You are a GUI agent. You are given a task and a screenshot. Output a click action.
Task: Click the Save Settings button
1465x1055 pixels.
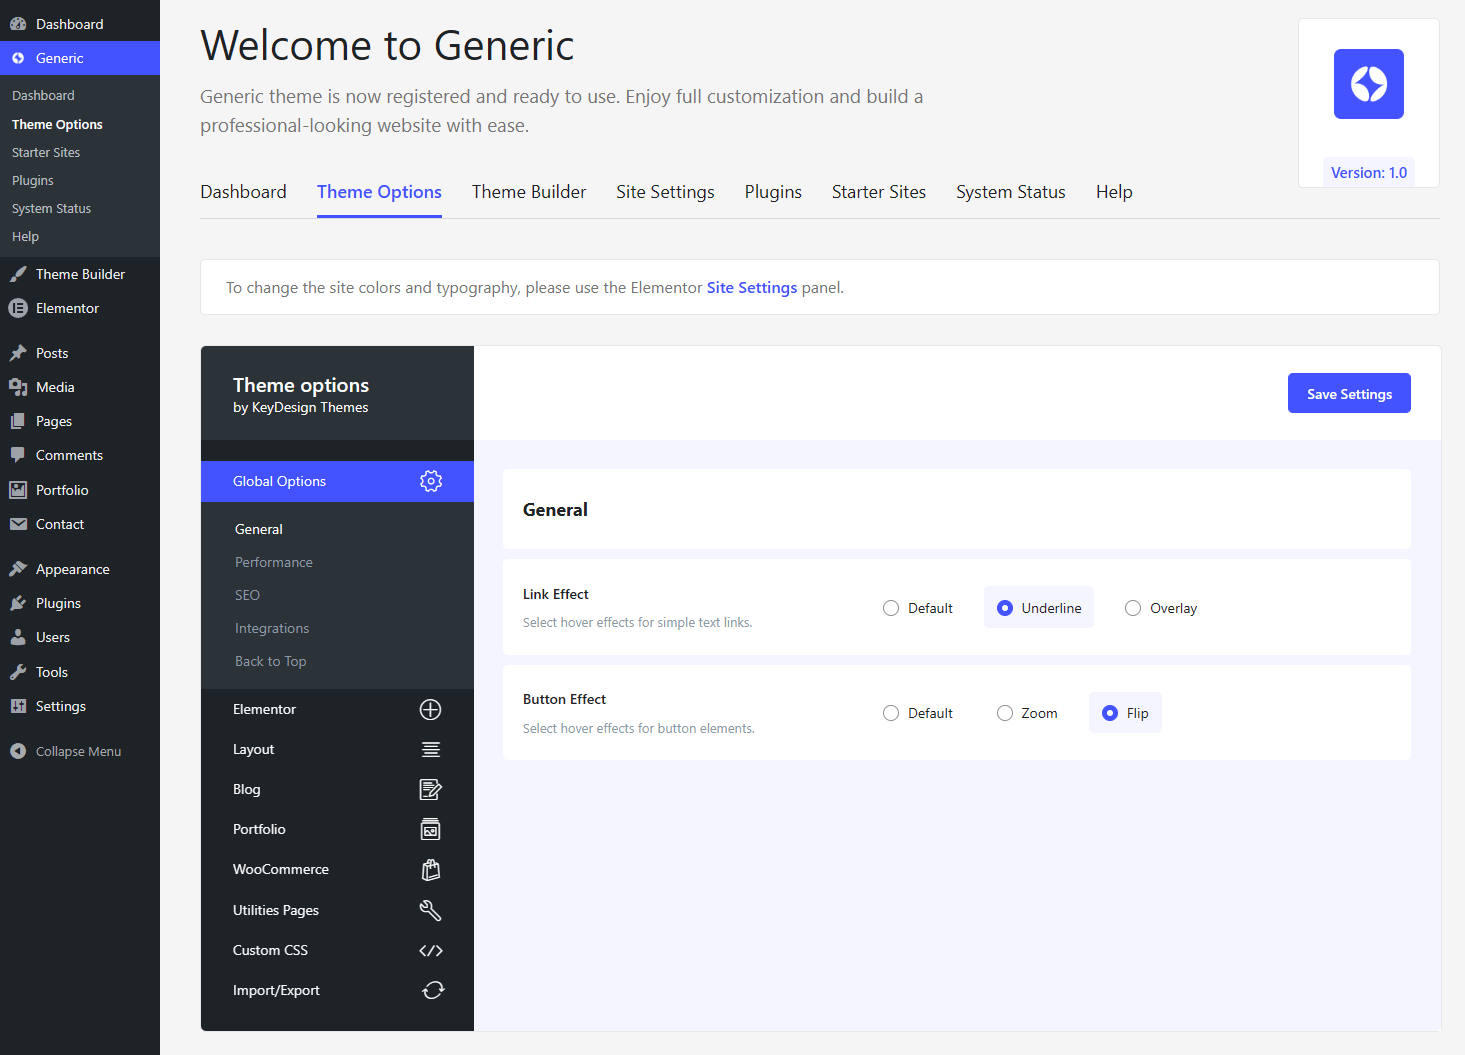1349,393
